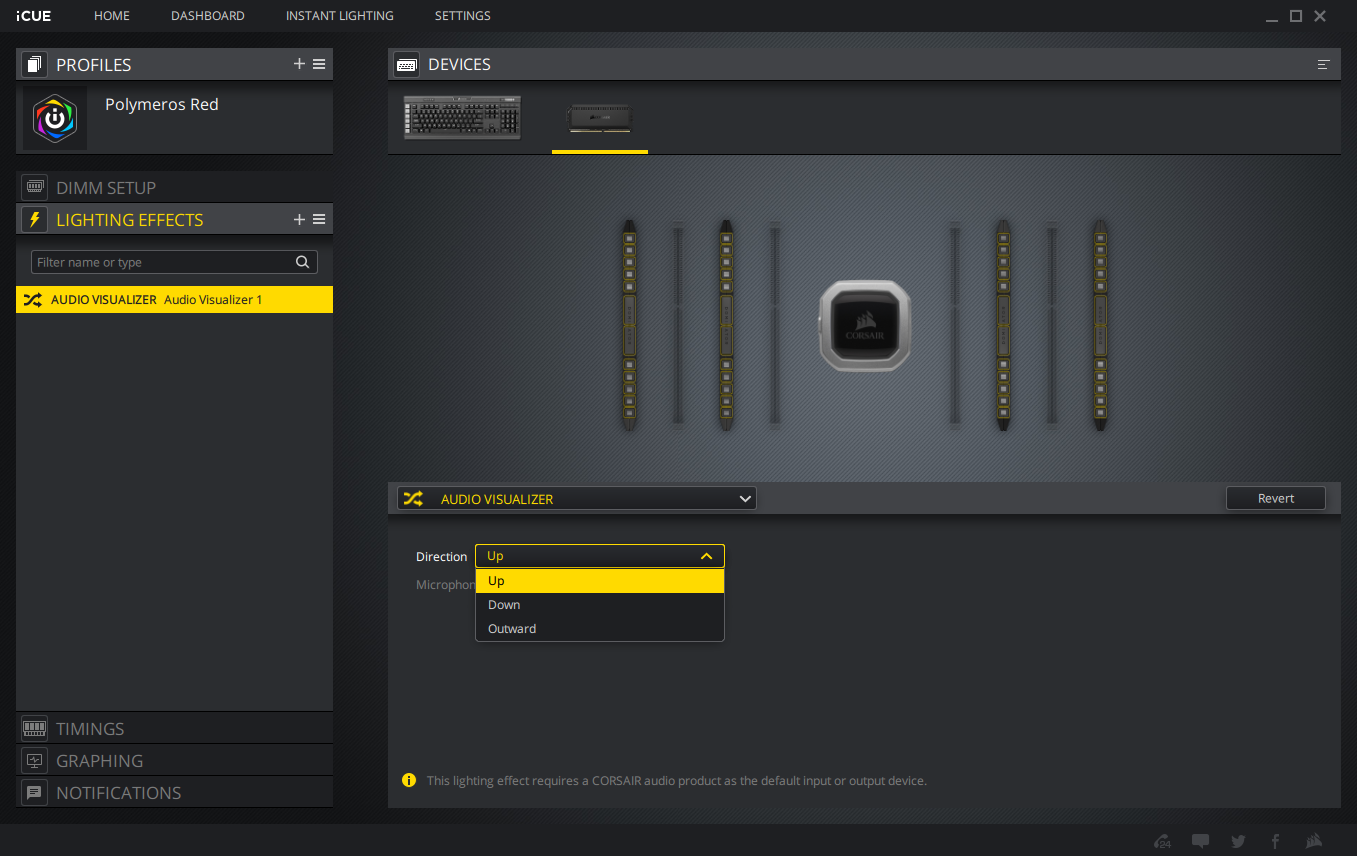Maximize the iCUE window

(x=1296, y=16)
